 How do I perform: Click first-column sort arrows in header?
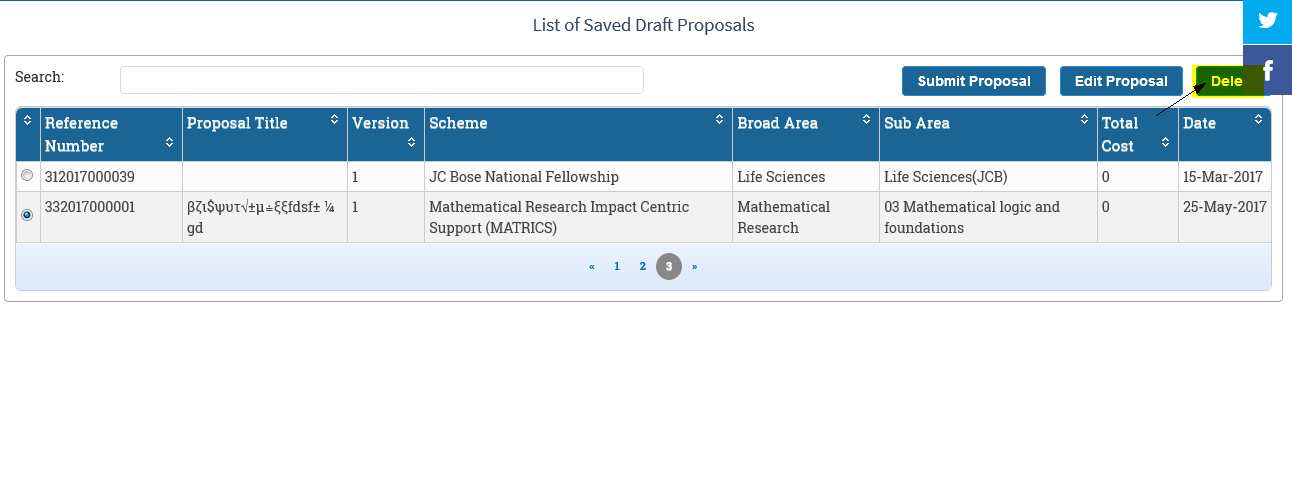(x=27, y=120)
